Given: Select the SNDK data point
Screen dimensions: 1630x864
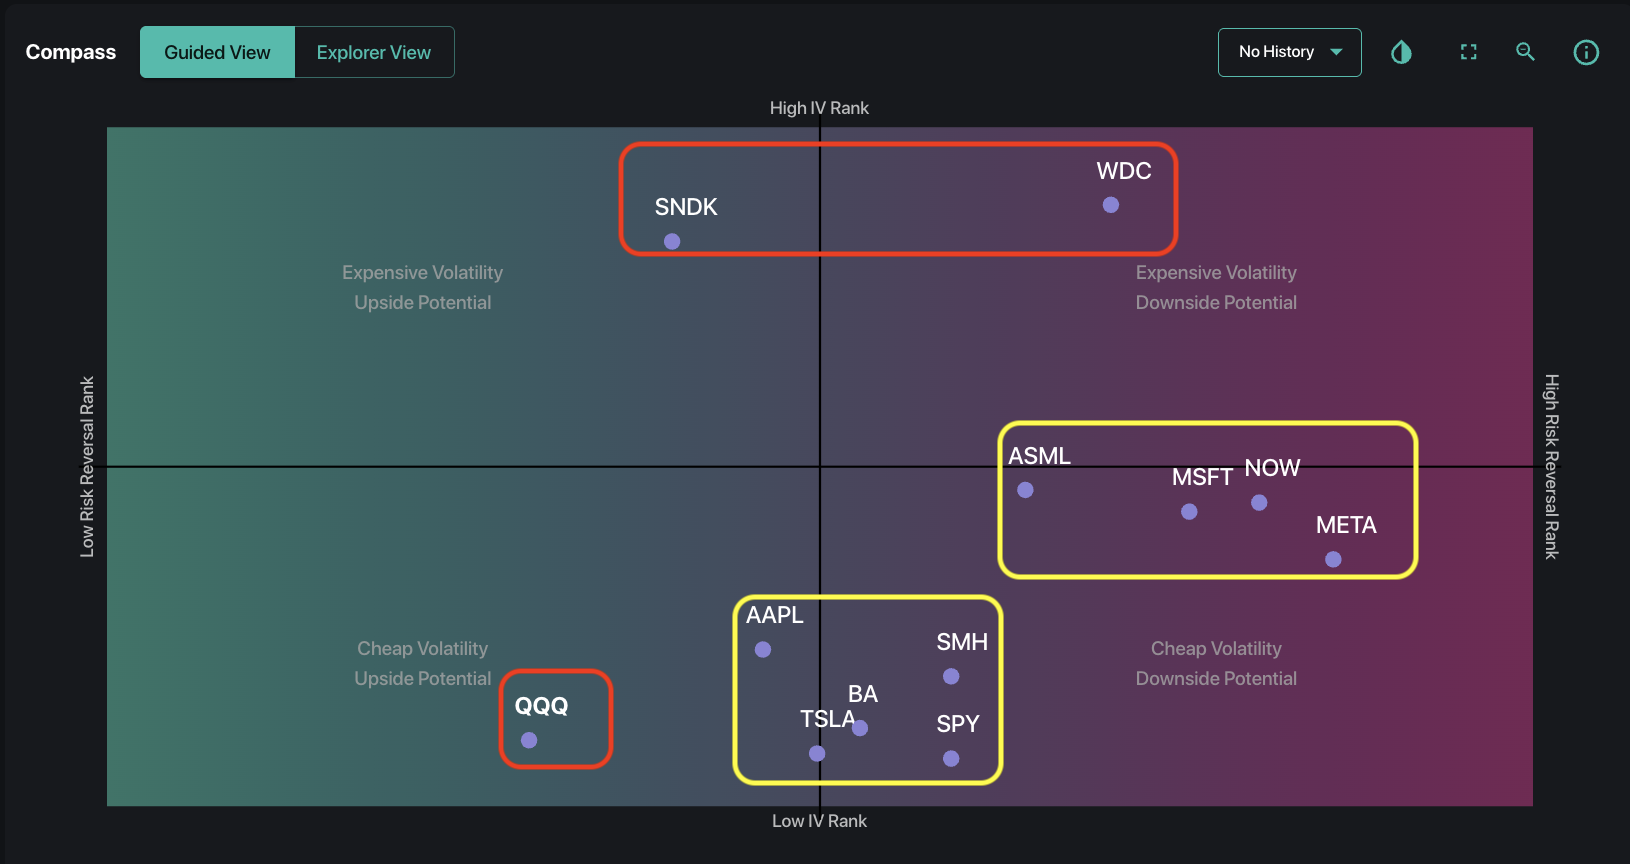Looking at the screenshot, I should (x=672, y=241).
